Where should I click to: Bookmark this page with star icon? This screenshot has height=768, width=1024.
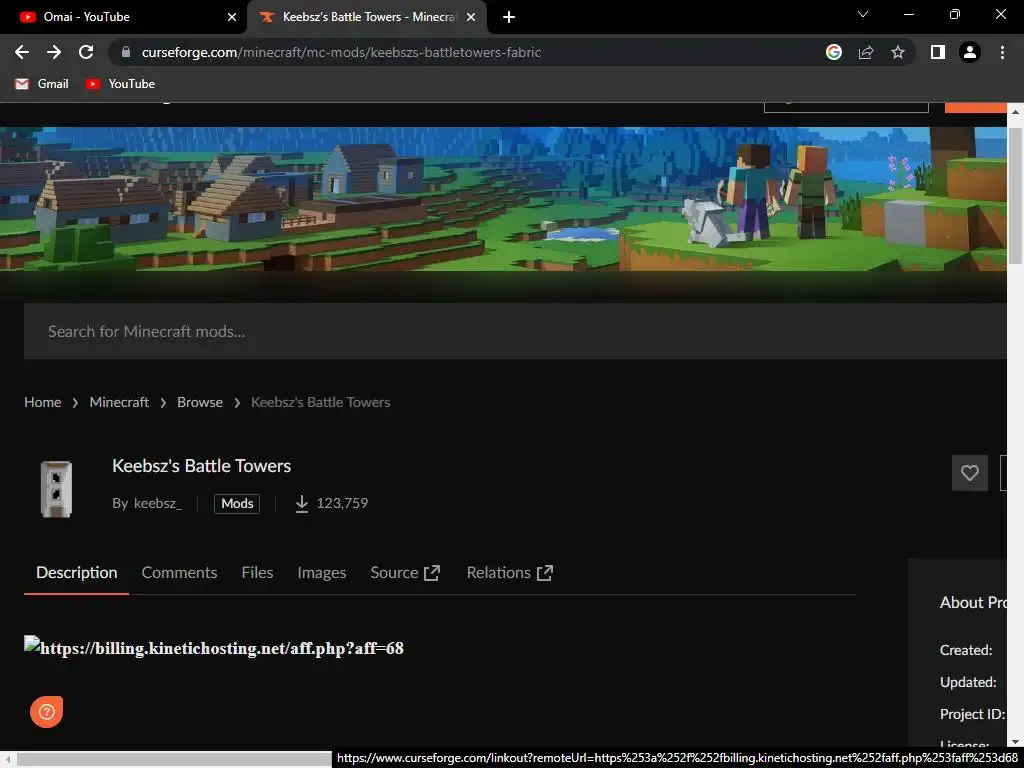coord(898,52)
